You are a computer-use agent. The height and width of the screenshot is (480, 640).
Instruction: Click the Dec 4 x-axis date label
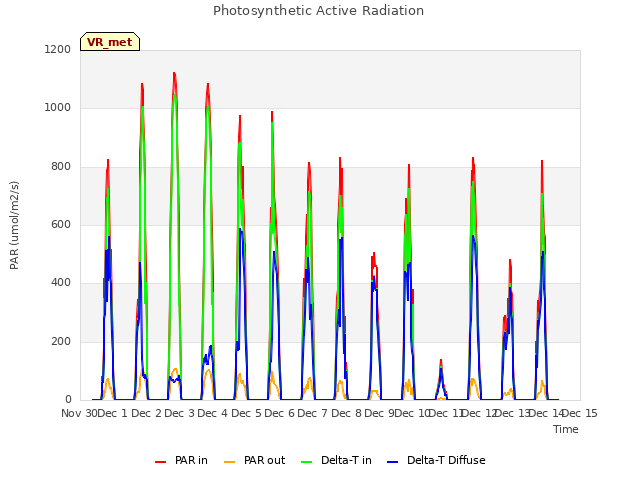click(x=213, y=413)
